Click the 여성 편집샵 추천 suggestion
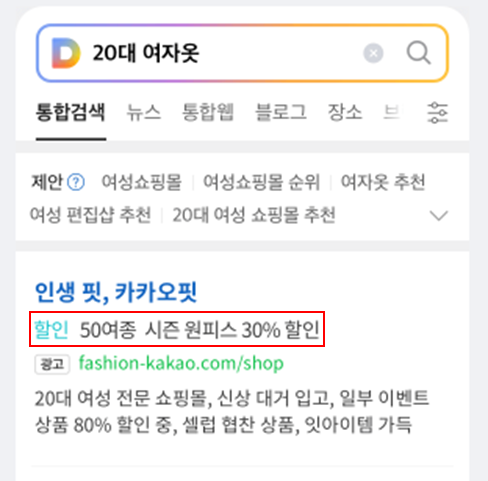Viewport: 488px width, 481px height. pyautogui.click(x=91, y=215)
